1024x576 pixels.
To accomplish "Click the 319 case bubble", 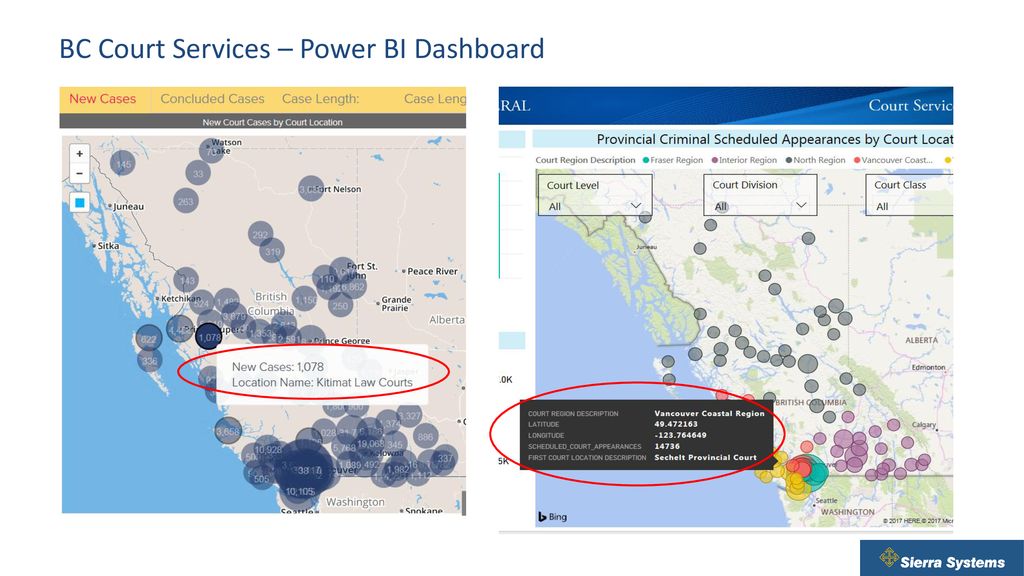I will click(272, 251).
